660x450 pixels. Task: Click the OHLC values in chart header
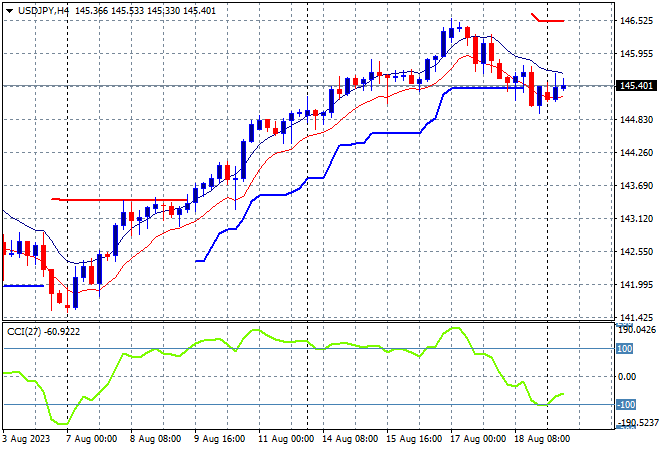(x=145, y=11)
